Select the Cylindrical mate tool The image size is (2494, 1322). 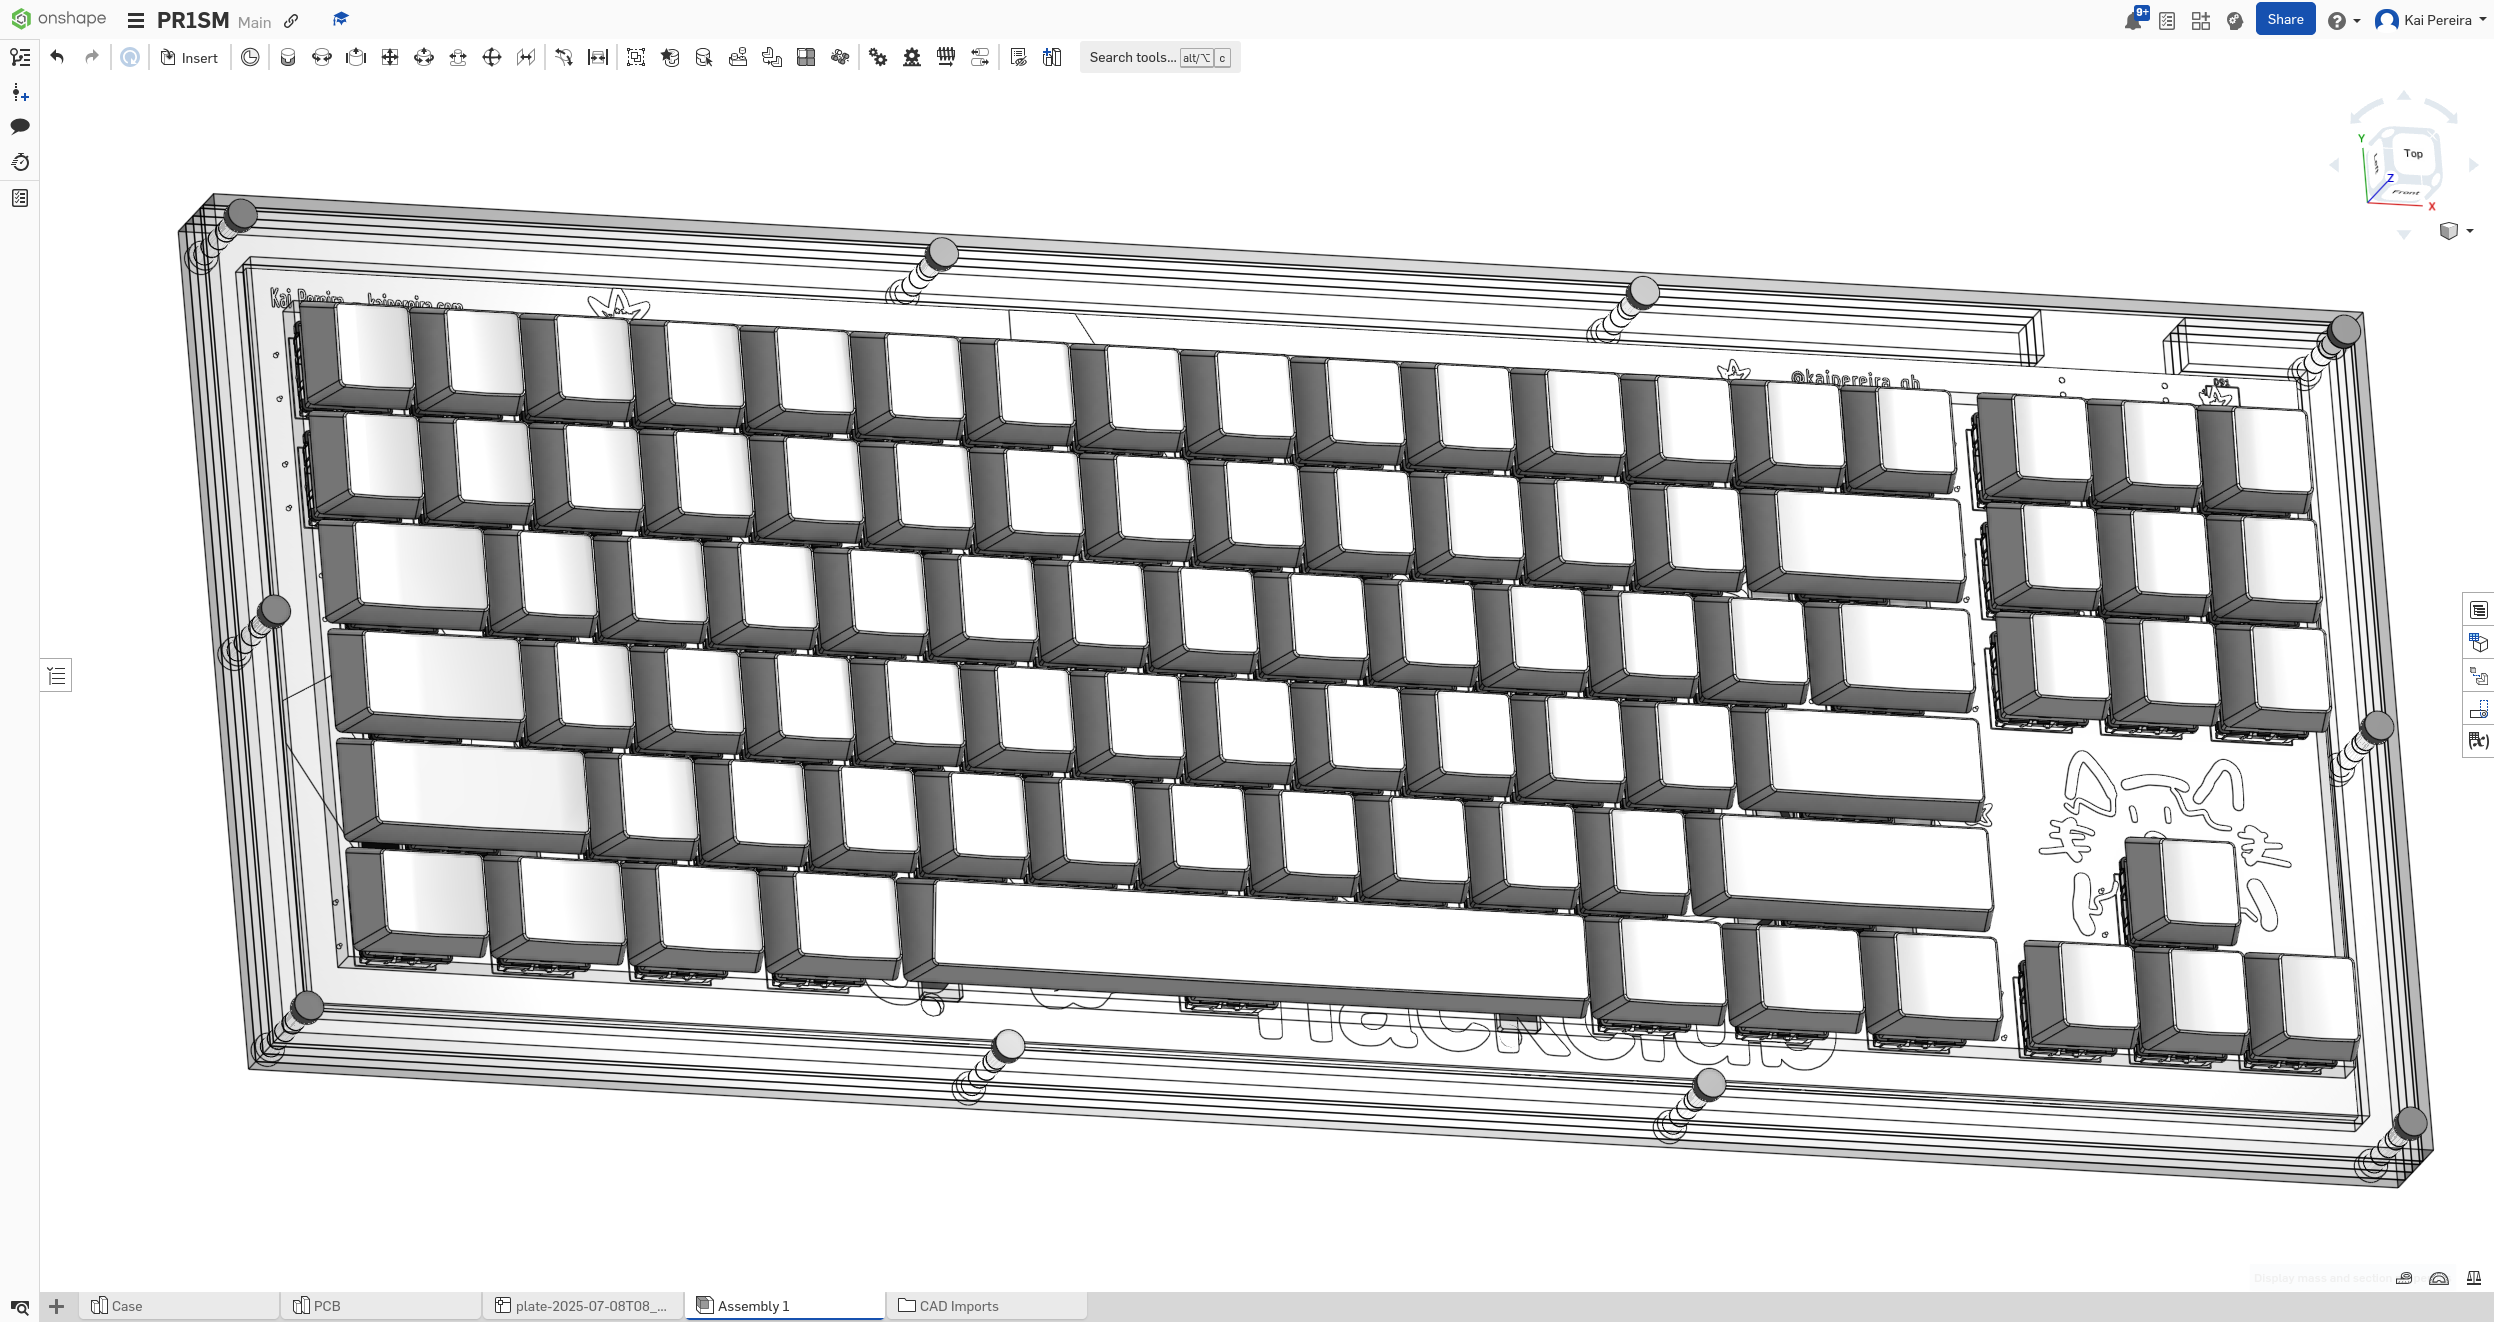424,58
